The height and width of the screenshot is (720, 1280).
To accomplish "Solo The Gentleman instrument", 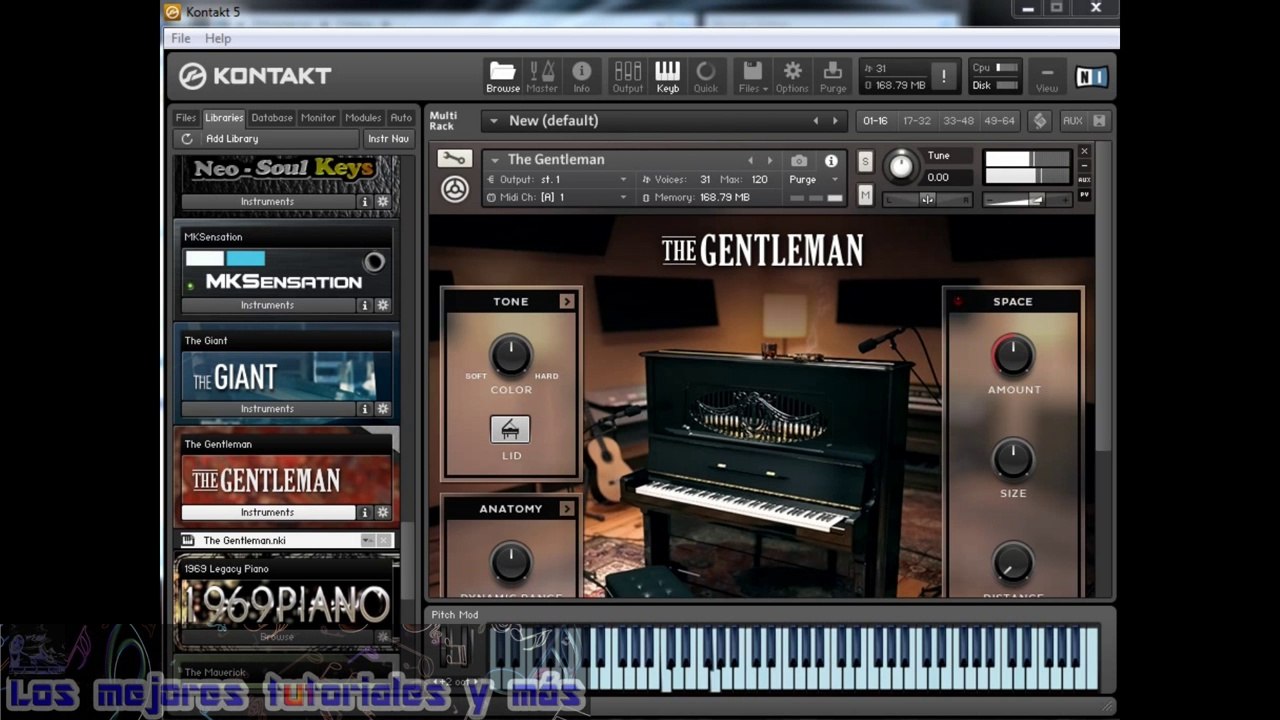I will (865, 161).
